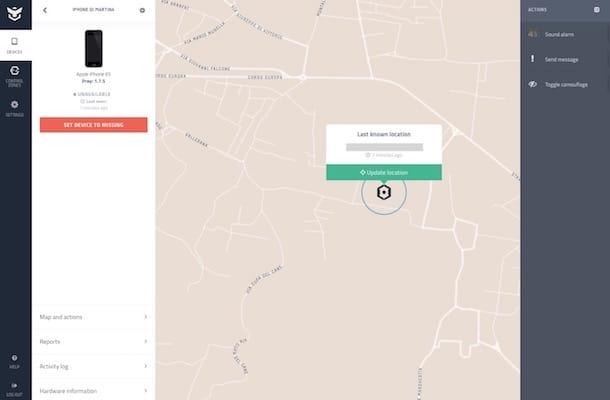Click the iPhone device thumbnail image

[94, 48]
